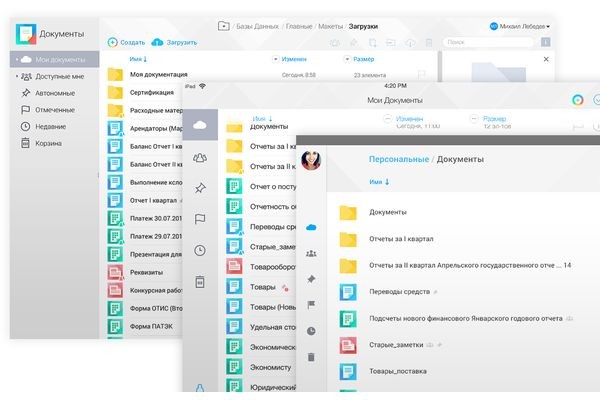
Task: Go to the Персональные breadcrumb link
Action: click(x=399, y=159)
